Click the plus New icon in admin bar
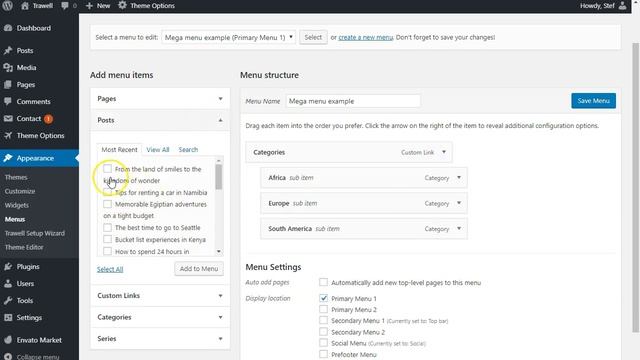Screen dimensions: 640x360 coord(89,6)
